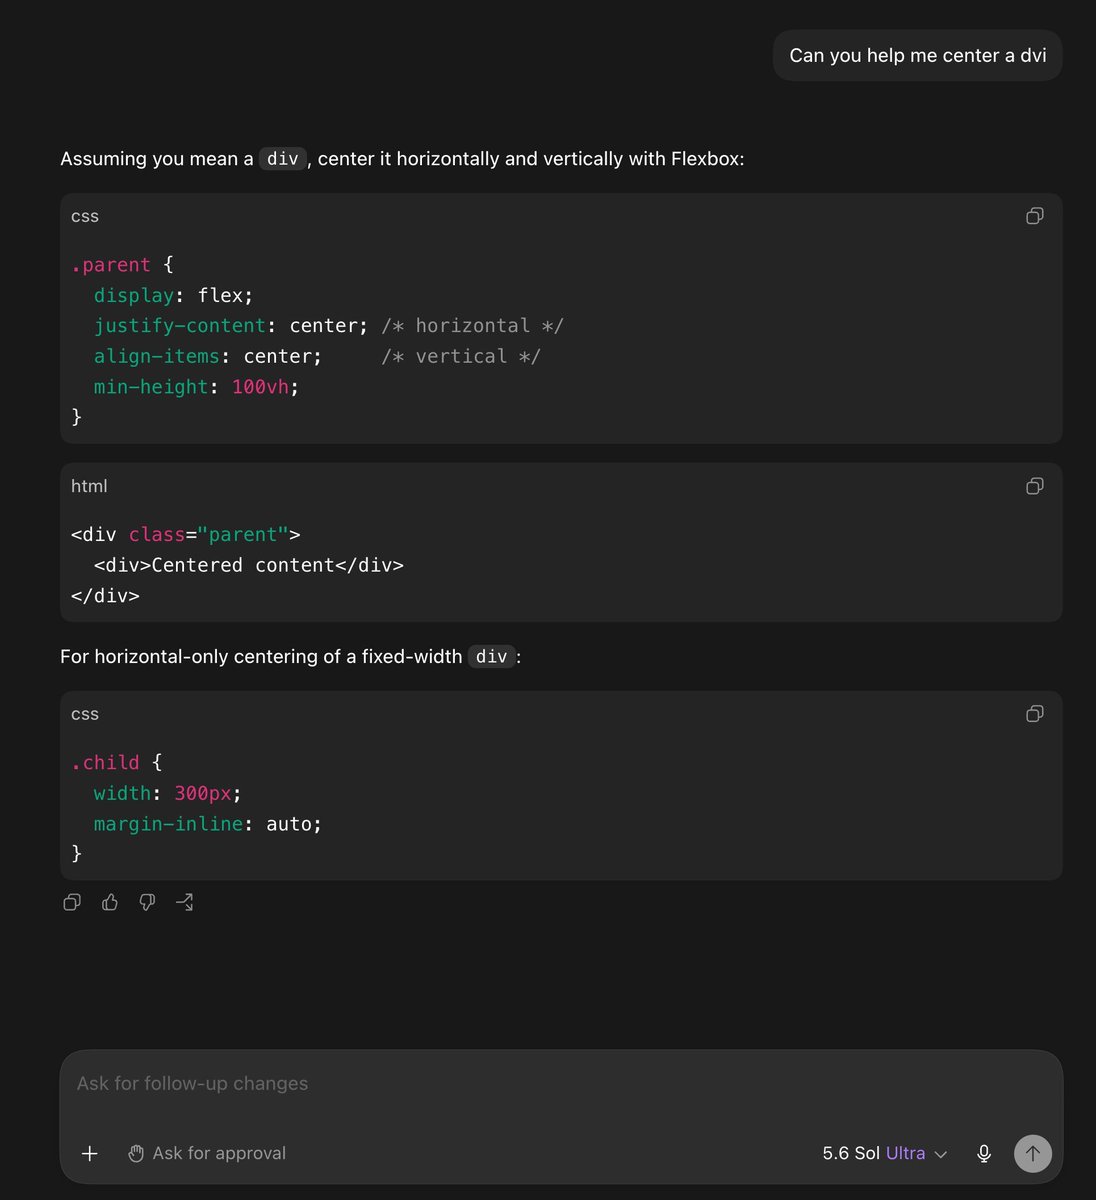
Task: Send the message with the arrow button
Action: click(1033, 1153)
